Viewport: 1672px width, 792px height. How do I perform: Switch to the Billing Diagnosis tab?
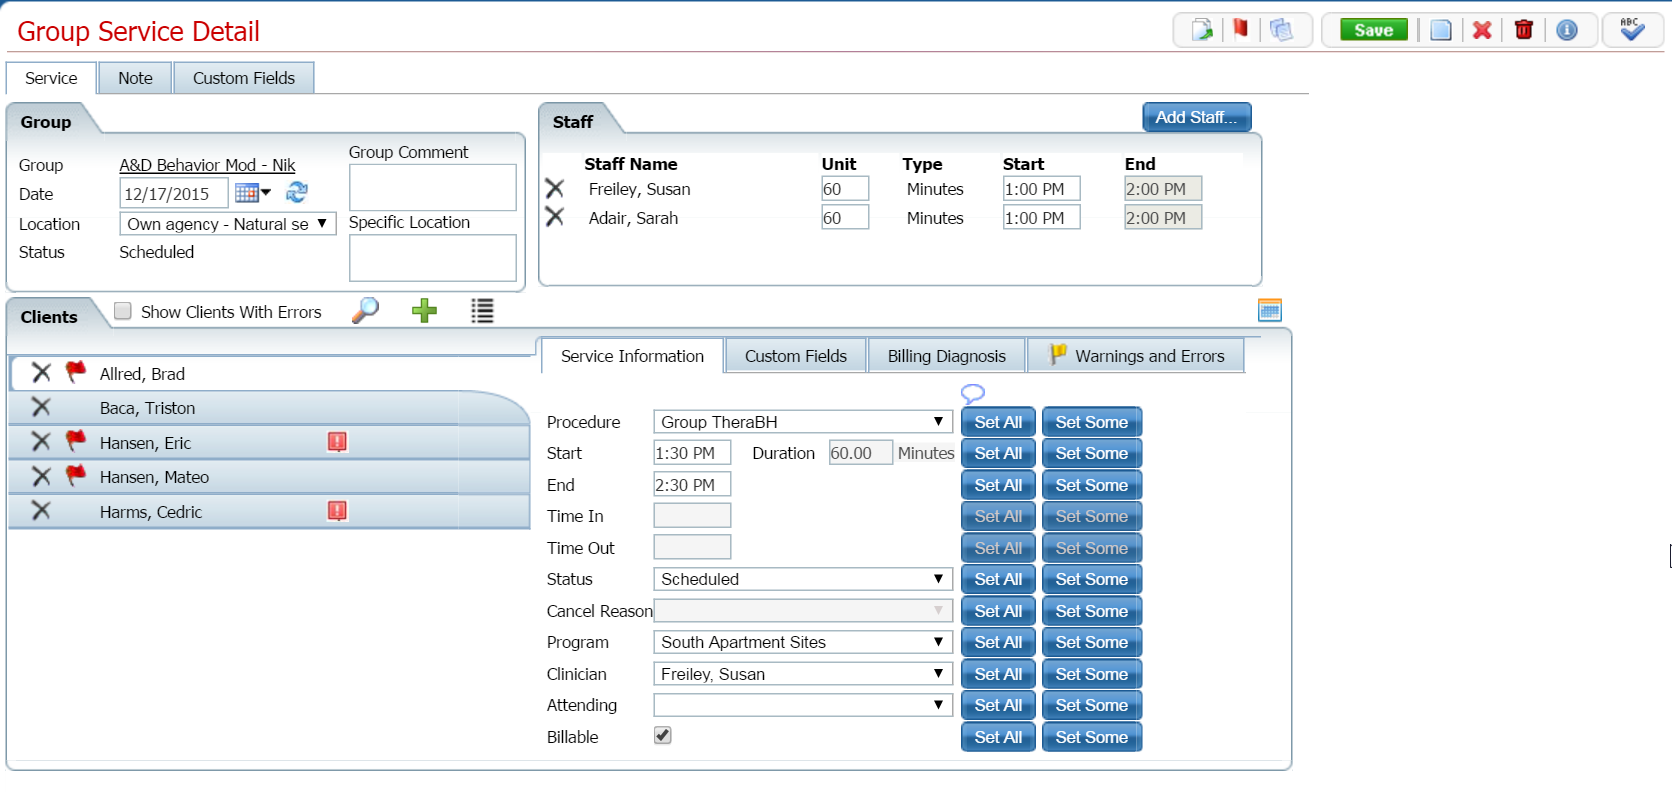tap(947, 356)
